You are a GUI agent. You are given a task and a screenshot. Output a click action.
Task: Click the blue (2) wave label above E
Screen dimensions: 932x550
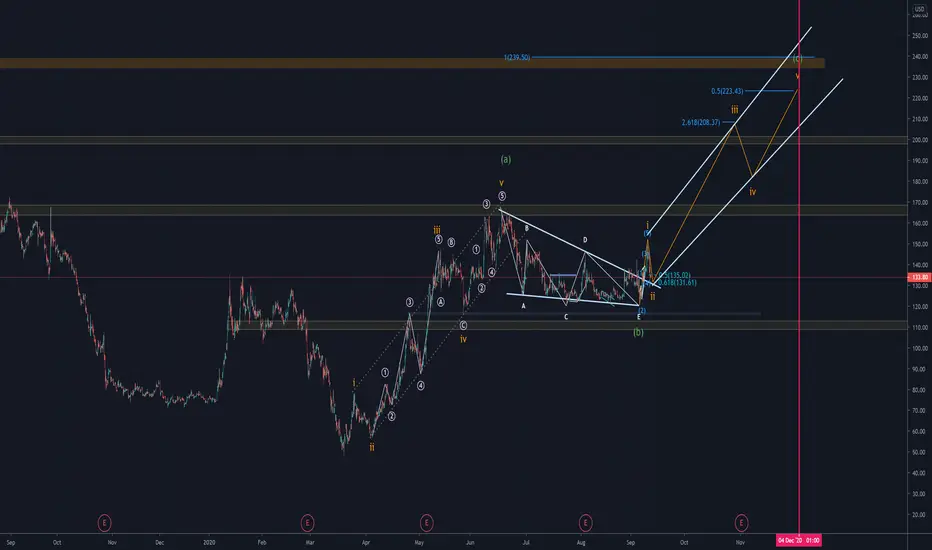click(642, 311)
